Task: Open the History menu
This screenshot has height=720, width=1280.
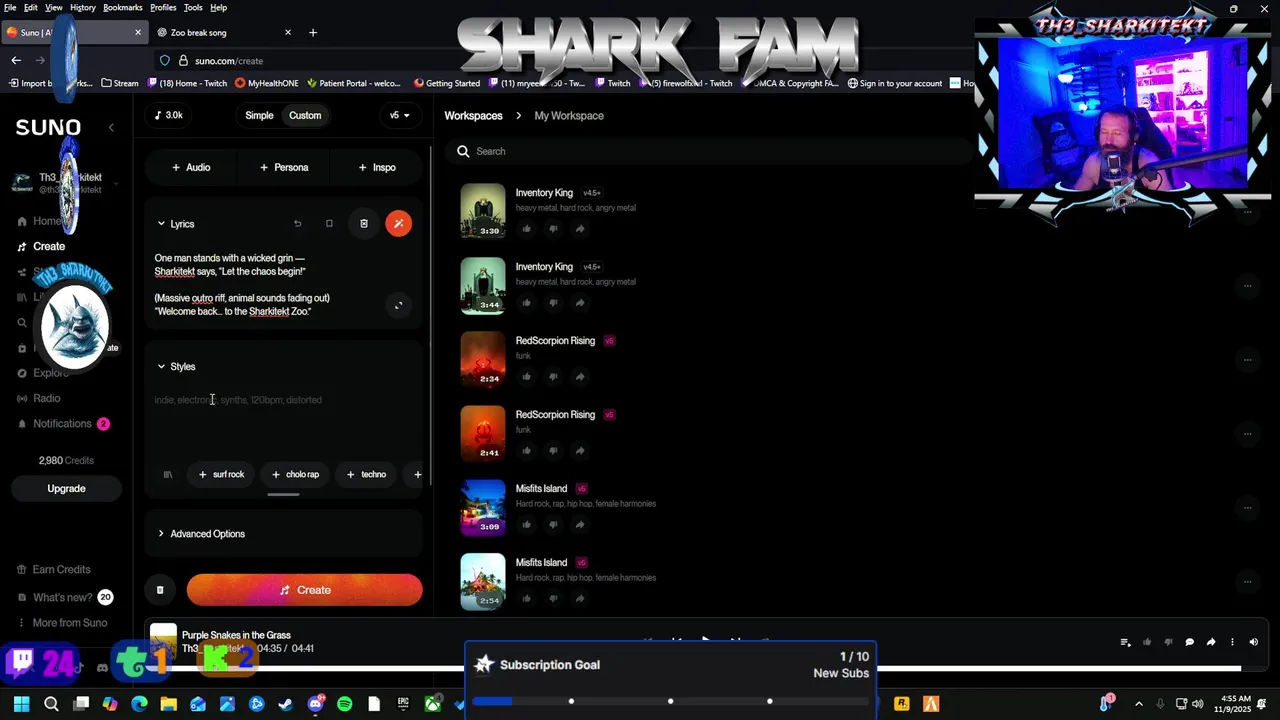Action: coord(83,7)
